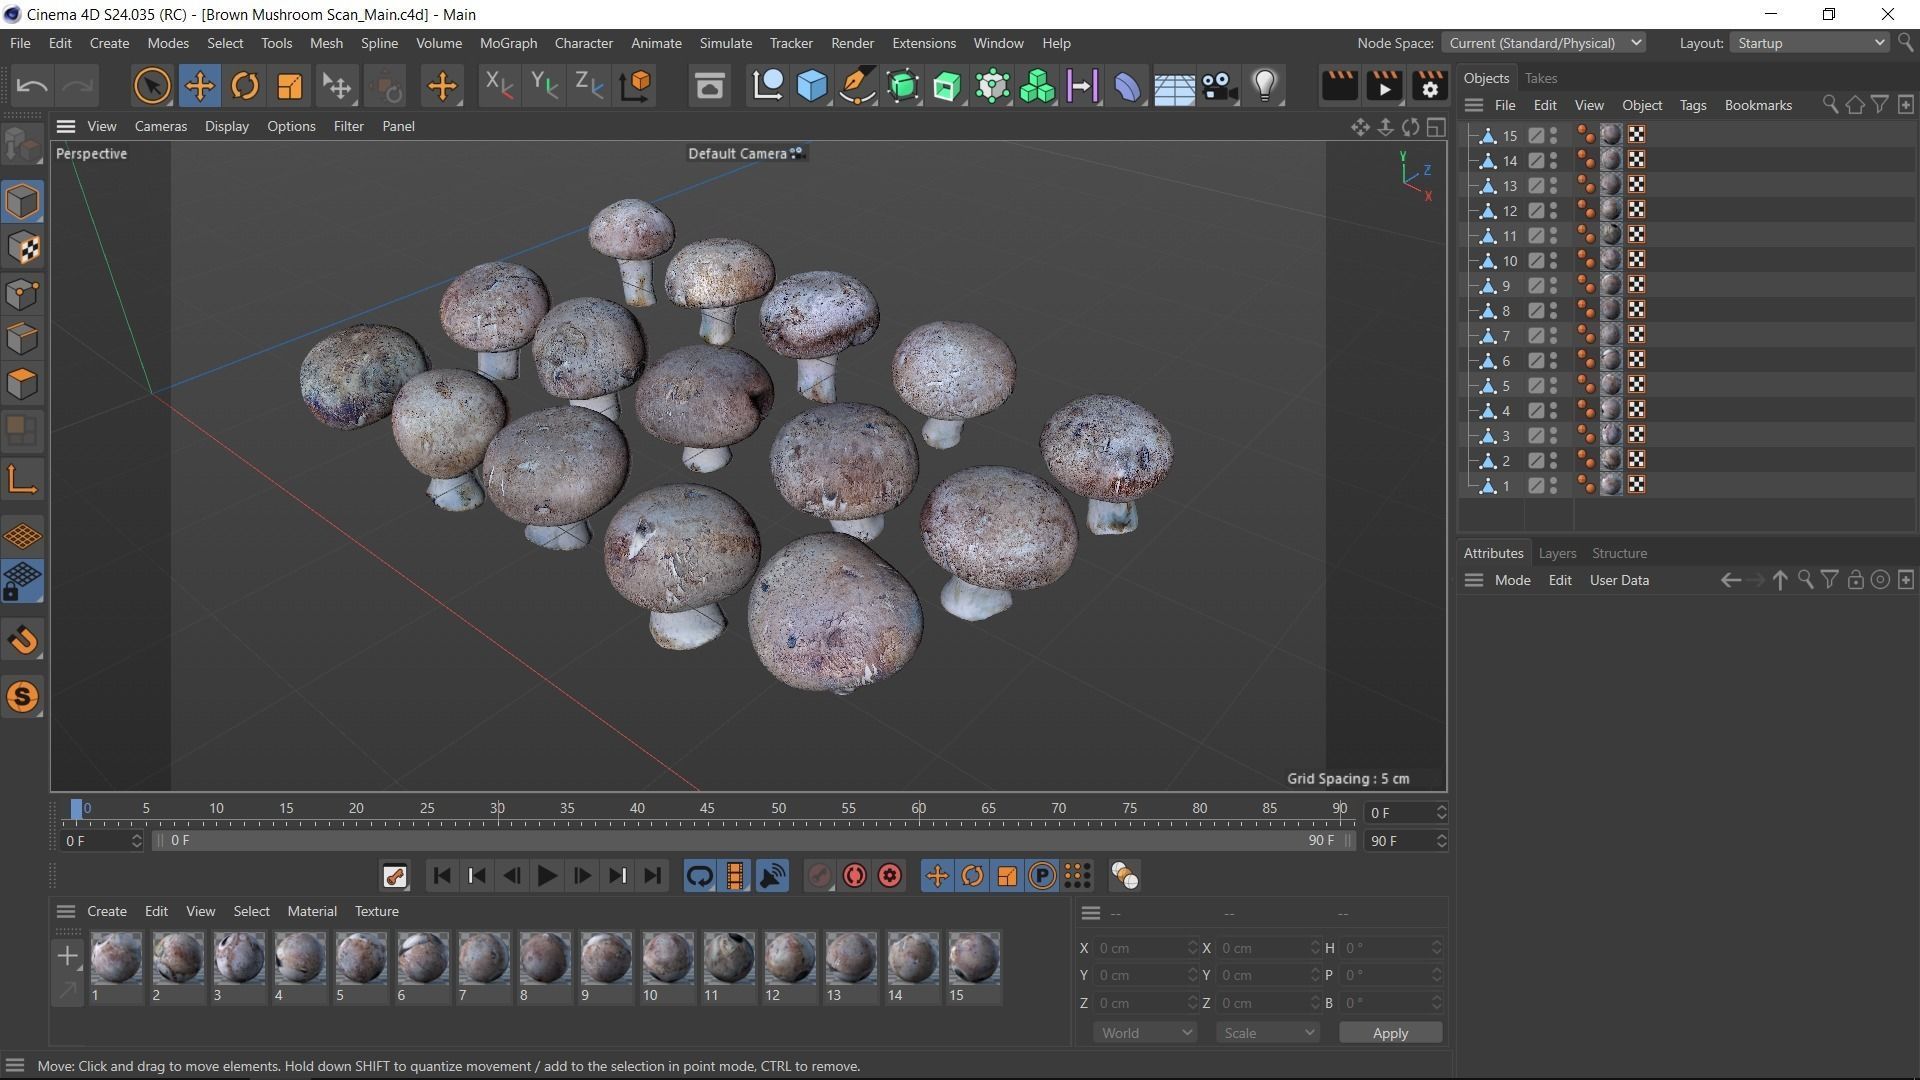Play the animation forwards

pos(546,876)
